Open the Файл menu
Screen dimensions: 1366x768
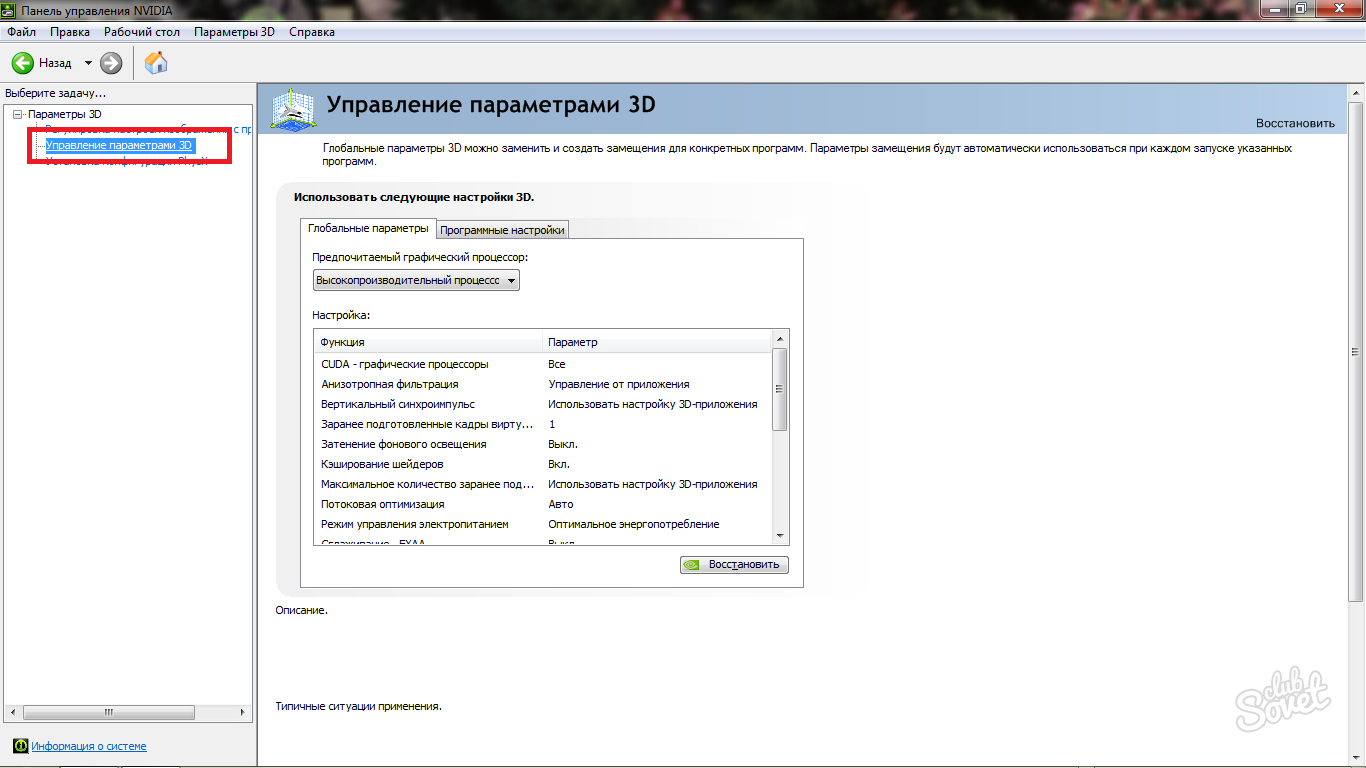pyautogui.click(x=21, y=32)
